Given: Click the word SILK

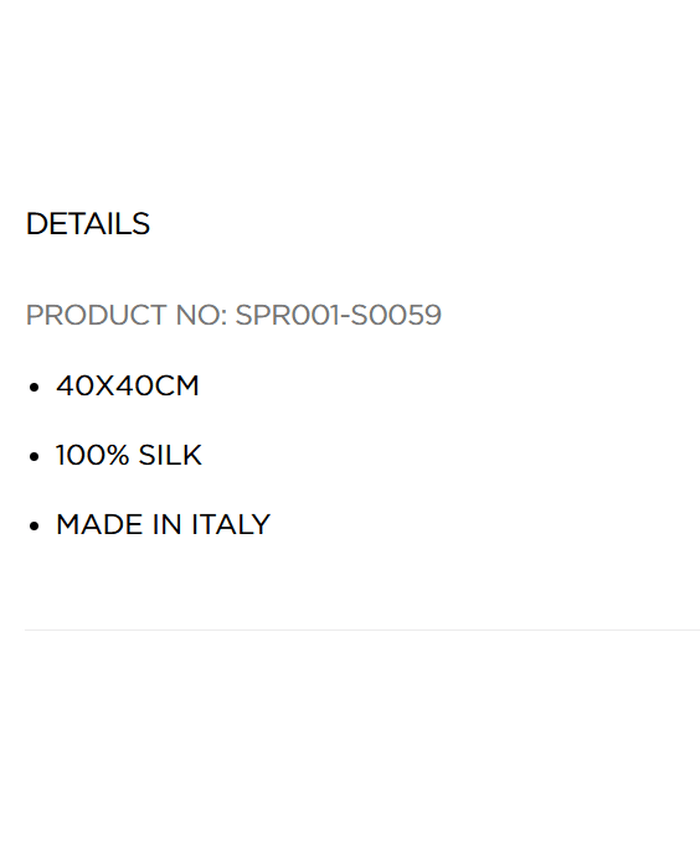Looking at the screenshot, I should (x=170, y=456).
